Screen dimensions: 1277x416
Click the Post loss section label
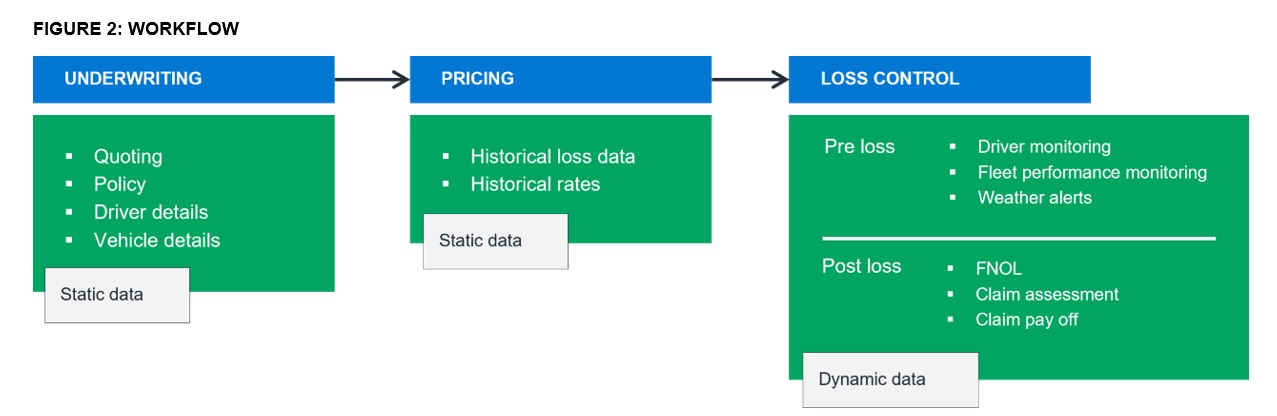[x=861, y=266]
